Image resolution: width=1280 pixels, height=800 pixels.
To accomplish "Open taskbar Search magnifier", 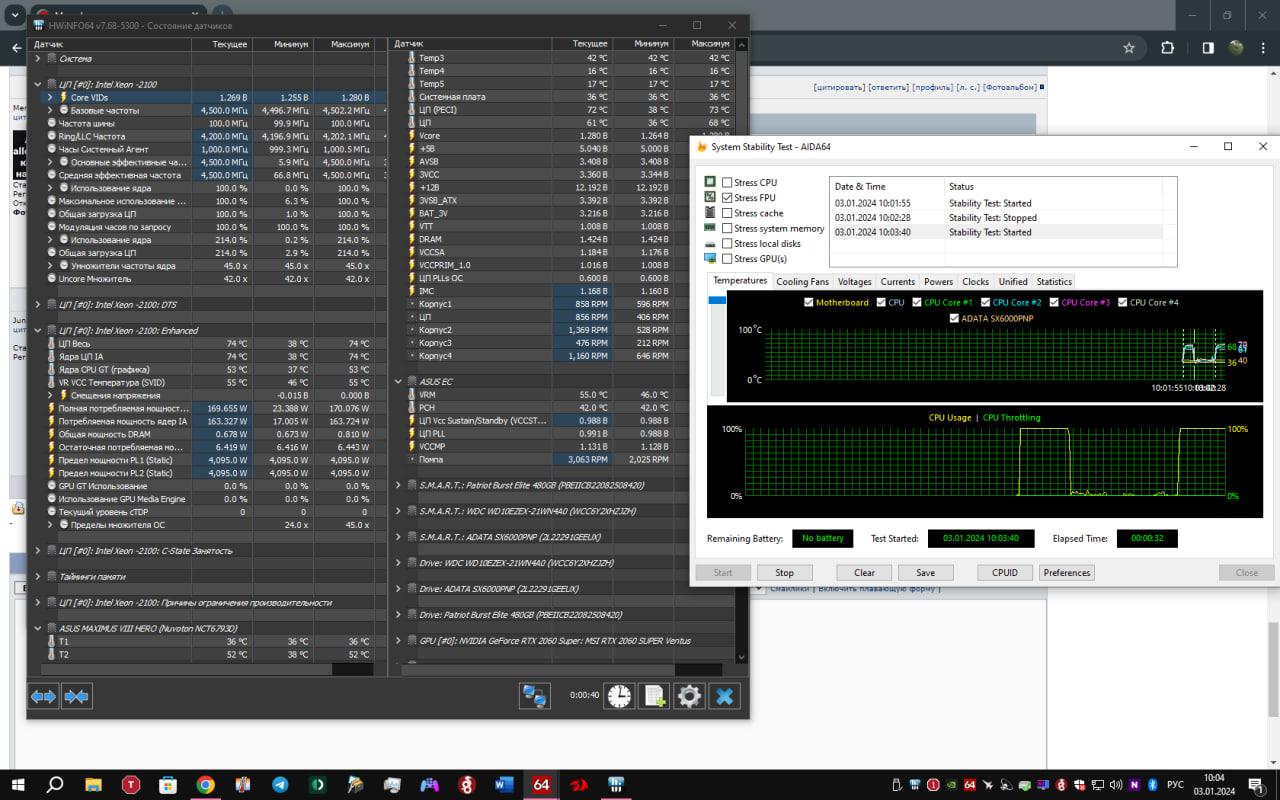I will click(55, 785).
